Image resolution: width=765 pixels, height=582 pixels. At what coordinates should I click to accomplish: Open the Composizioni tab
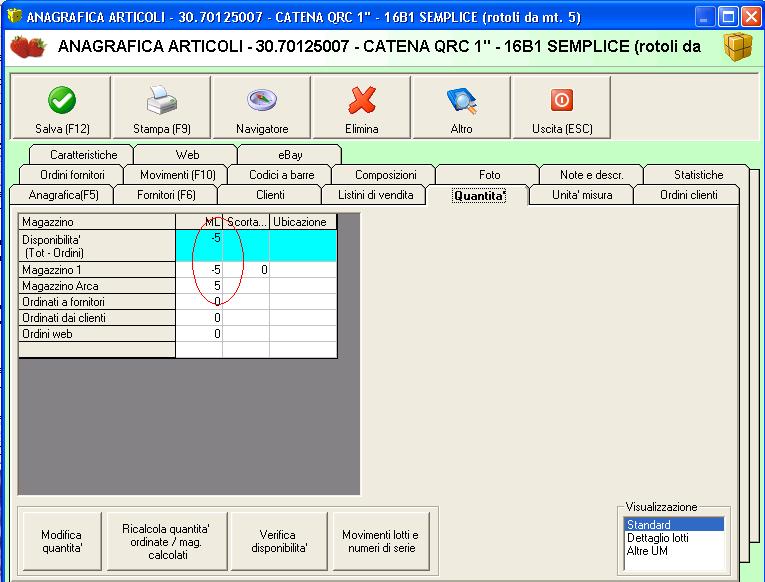[x=384, y=175]
